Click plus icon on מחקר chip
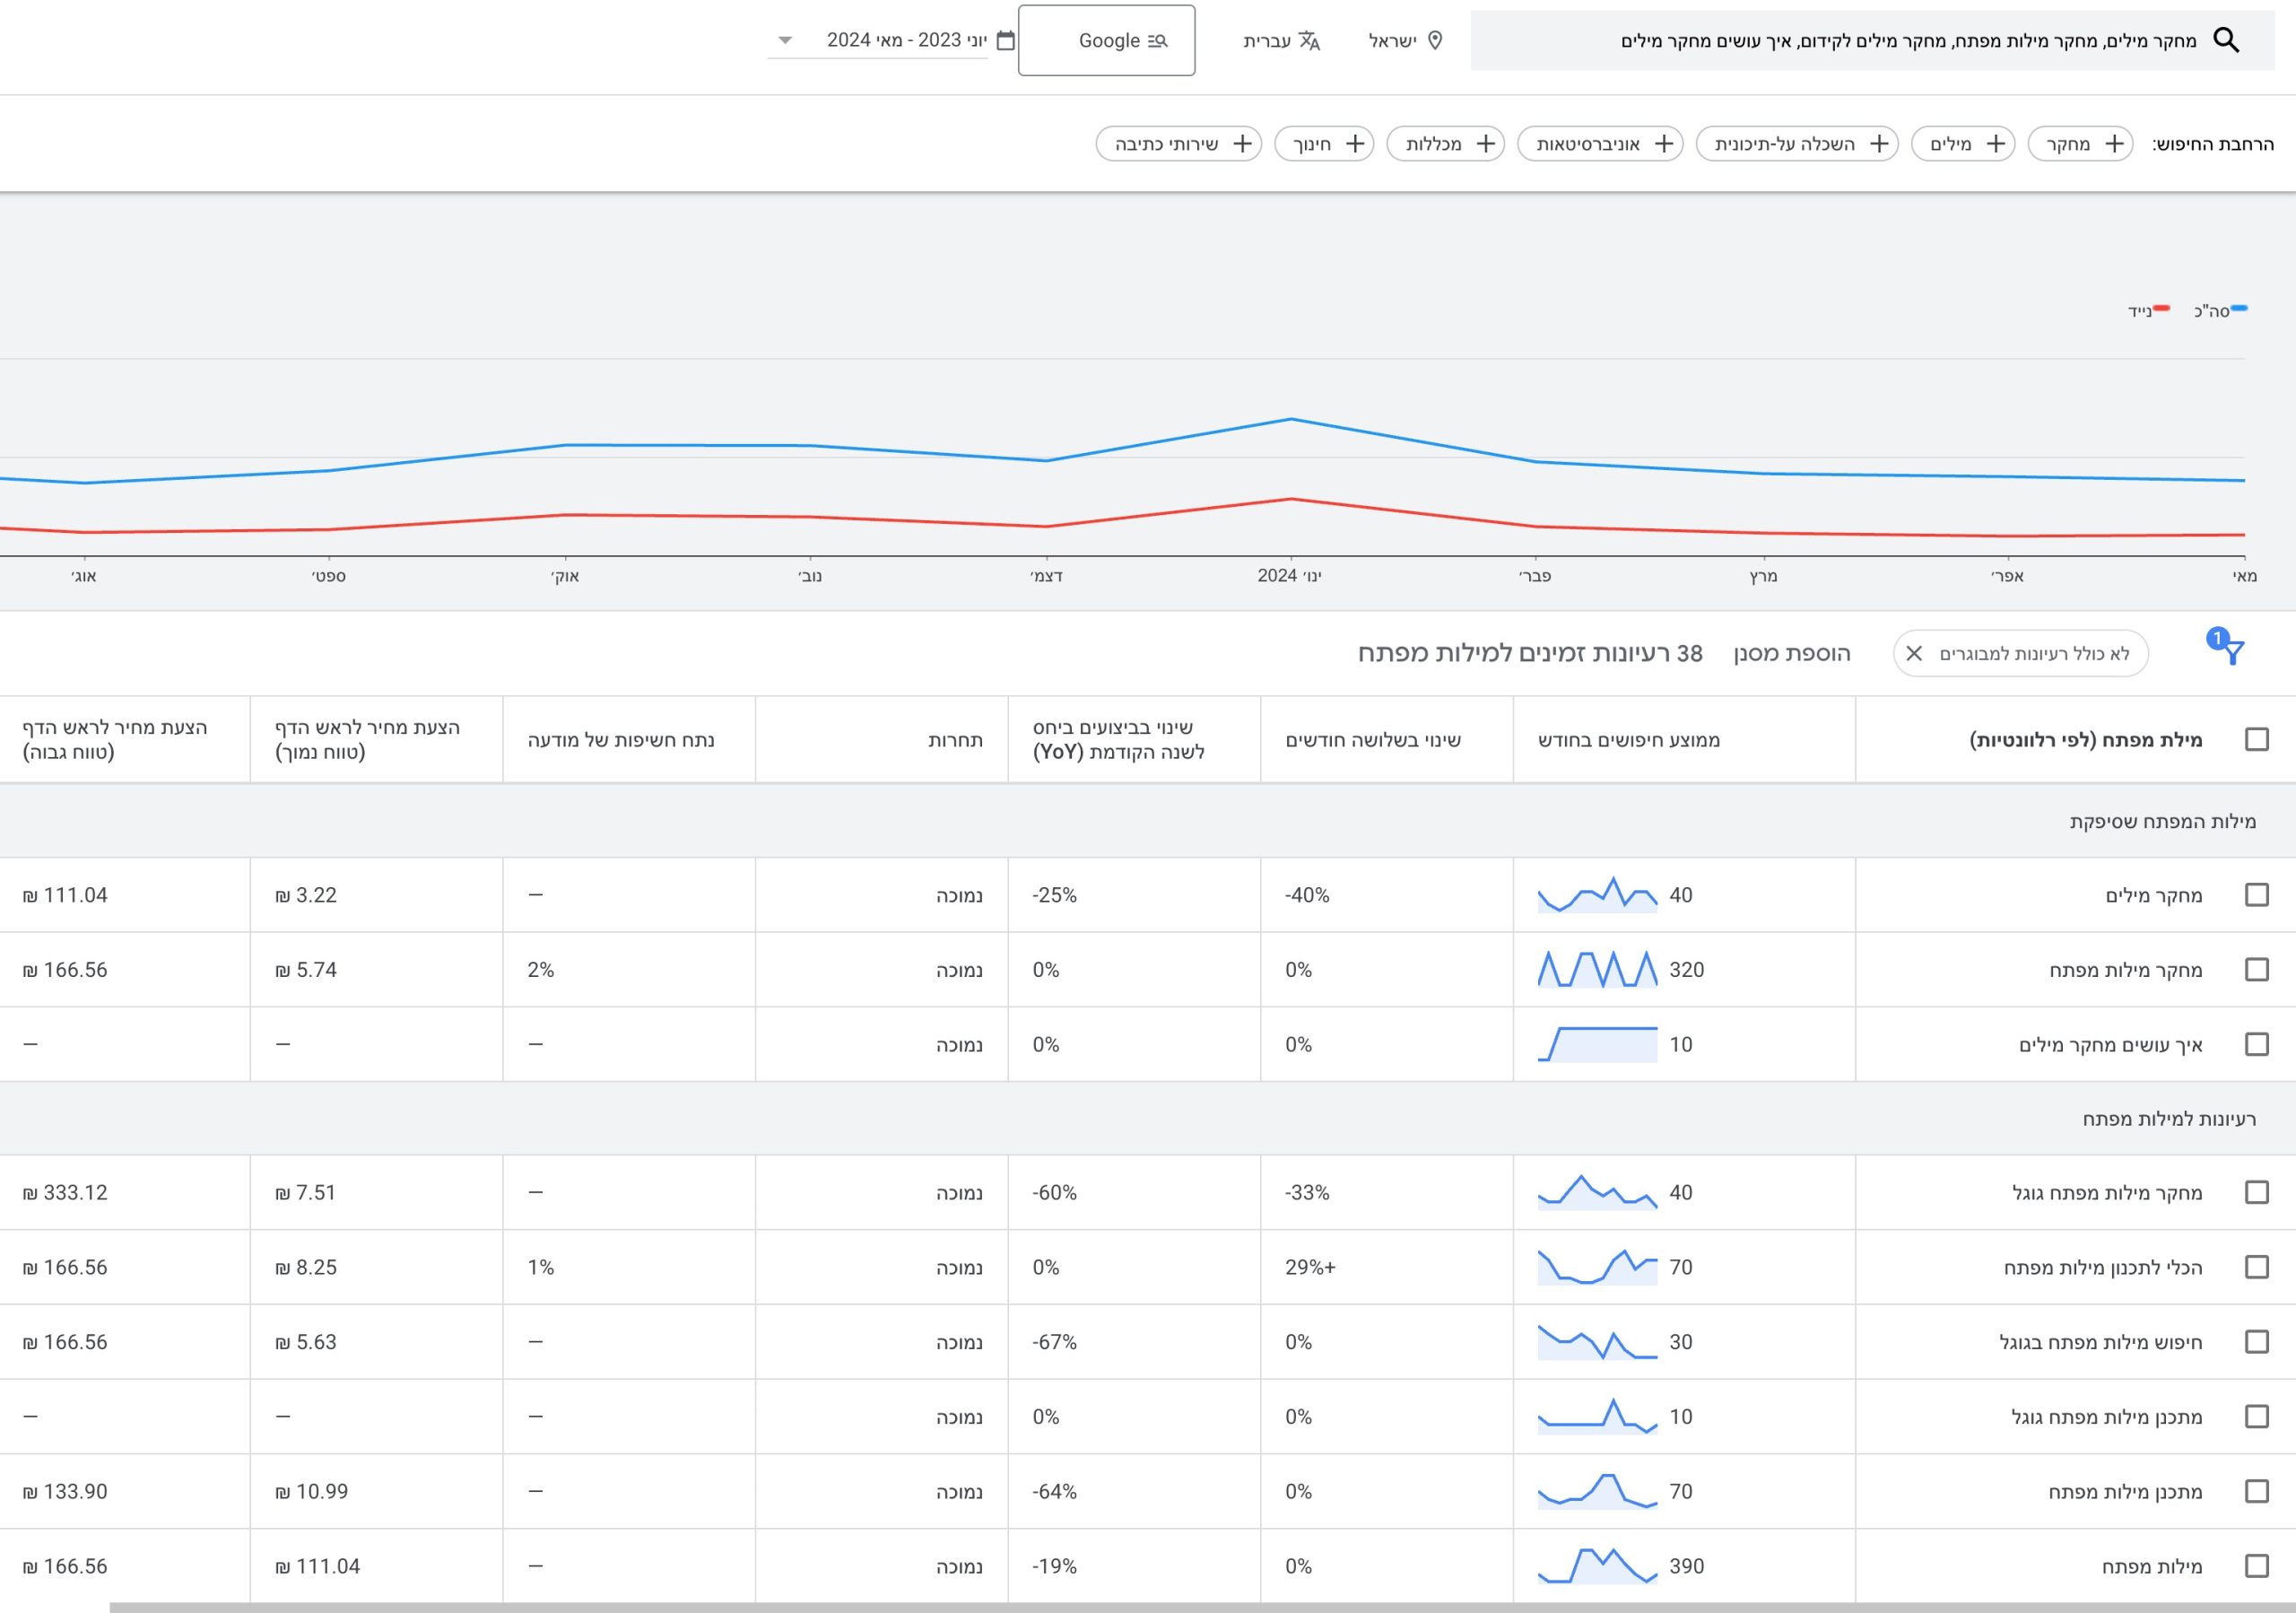 [2114, 144]
